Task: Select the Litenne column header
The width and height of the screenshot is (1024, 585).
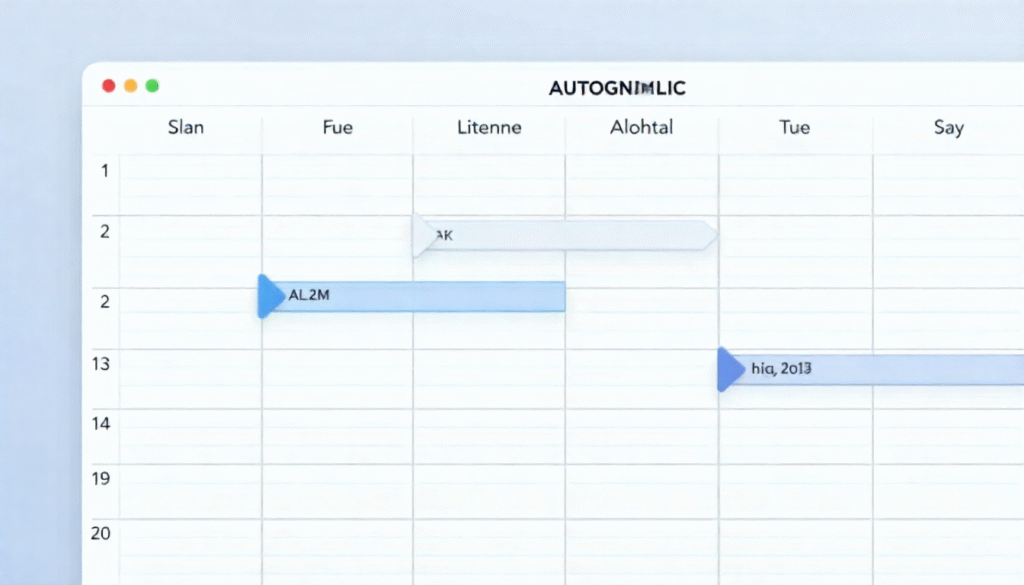Action: pos(488,127)
